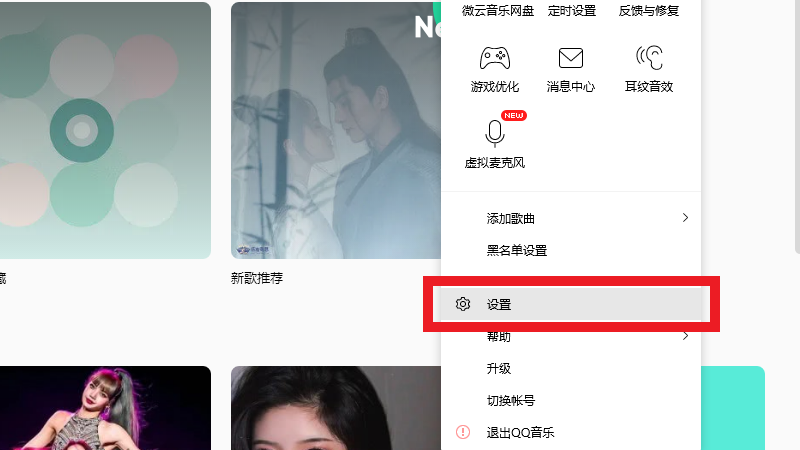Open 定时设置
Screen dimensions: 800x450
[x=572, y=10]
